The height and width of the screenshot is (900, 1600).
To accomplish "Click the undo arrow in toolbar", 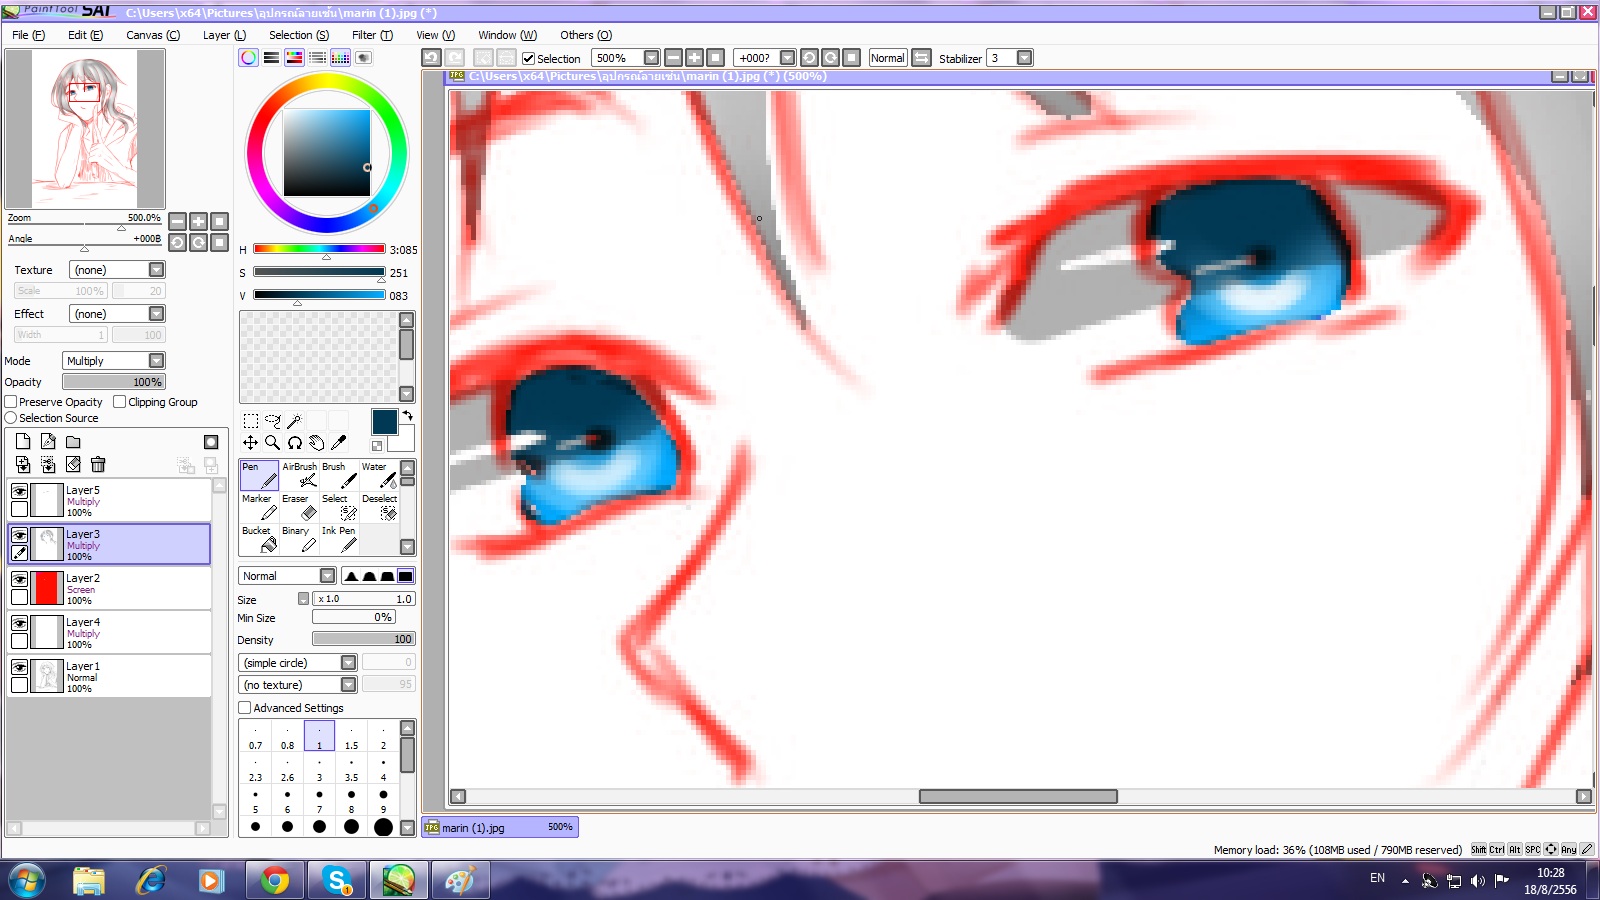I will point(431,58).
